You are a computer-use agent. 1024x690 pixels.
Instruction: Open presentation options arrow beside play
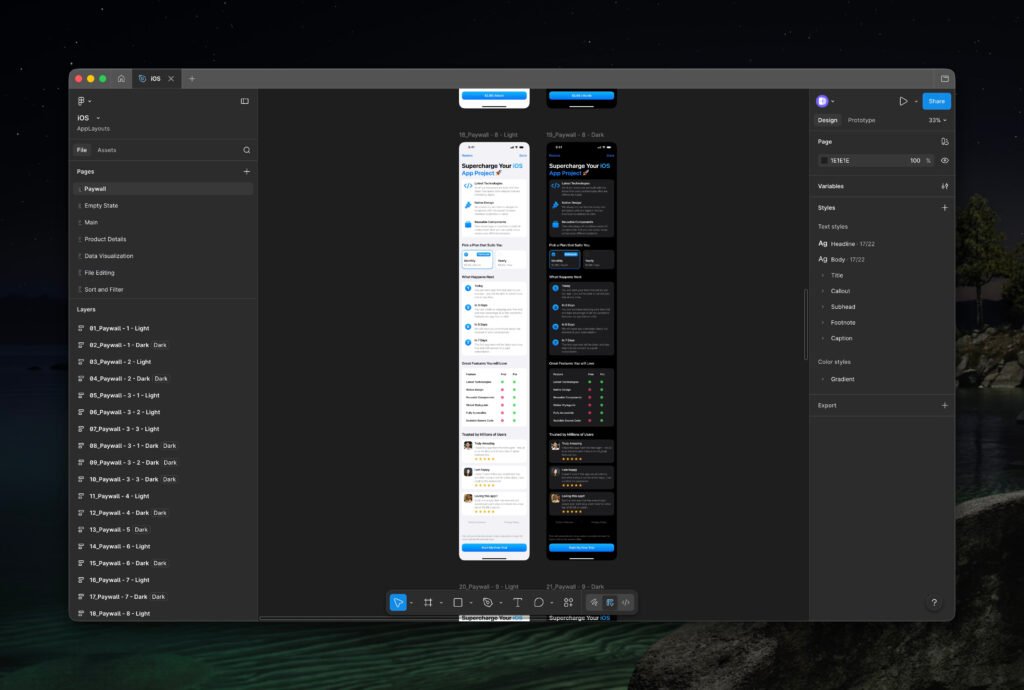click(916, 101)
